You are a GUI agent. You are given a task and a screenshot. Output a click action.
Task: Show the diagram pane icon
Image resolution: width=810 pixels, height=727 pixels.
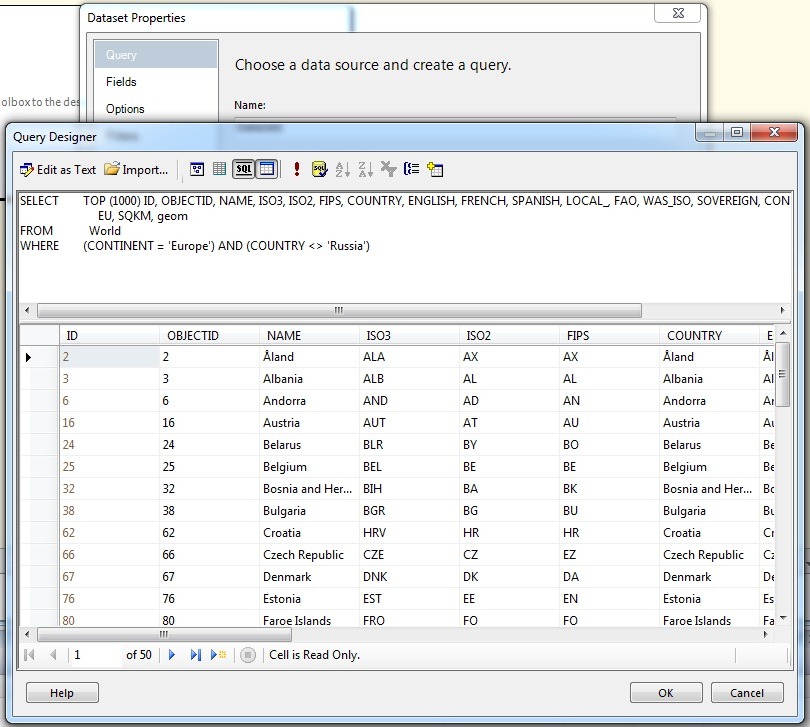(x=197, y=169)
